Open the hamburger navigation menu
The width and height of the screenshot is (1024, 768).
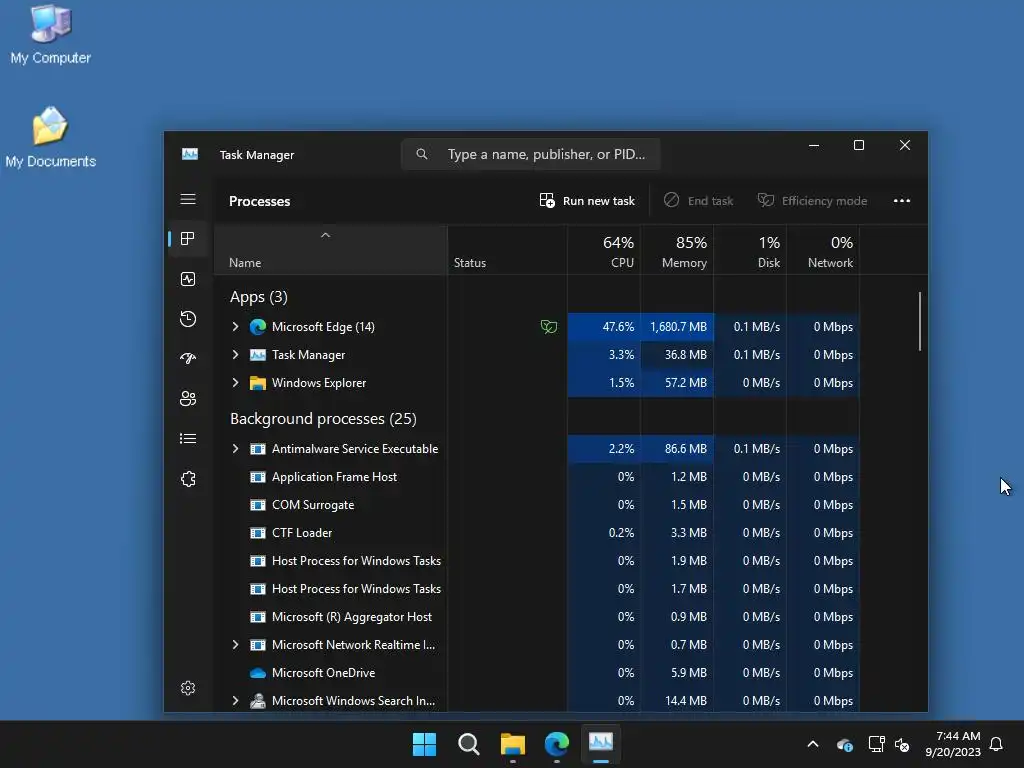[188, 199]
